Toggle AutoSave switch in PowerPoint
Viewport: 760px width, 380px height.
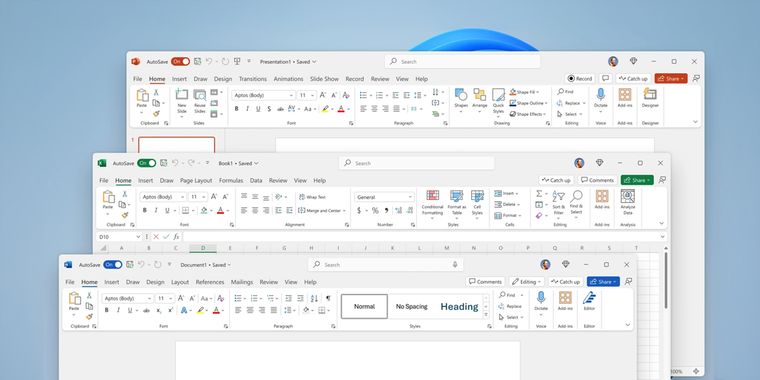coord(180,62)
